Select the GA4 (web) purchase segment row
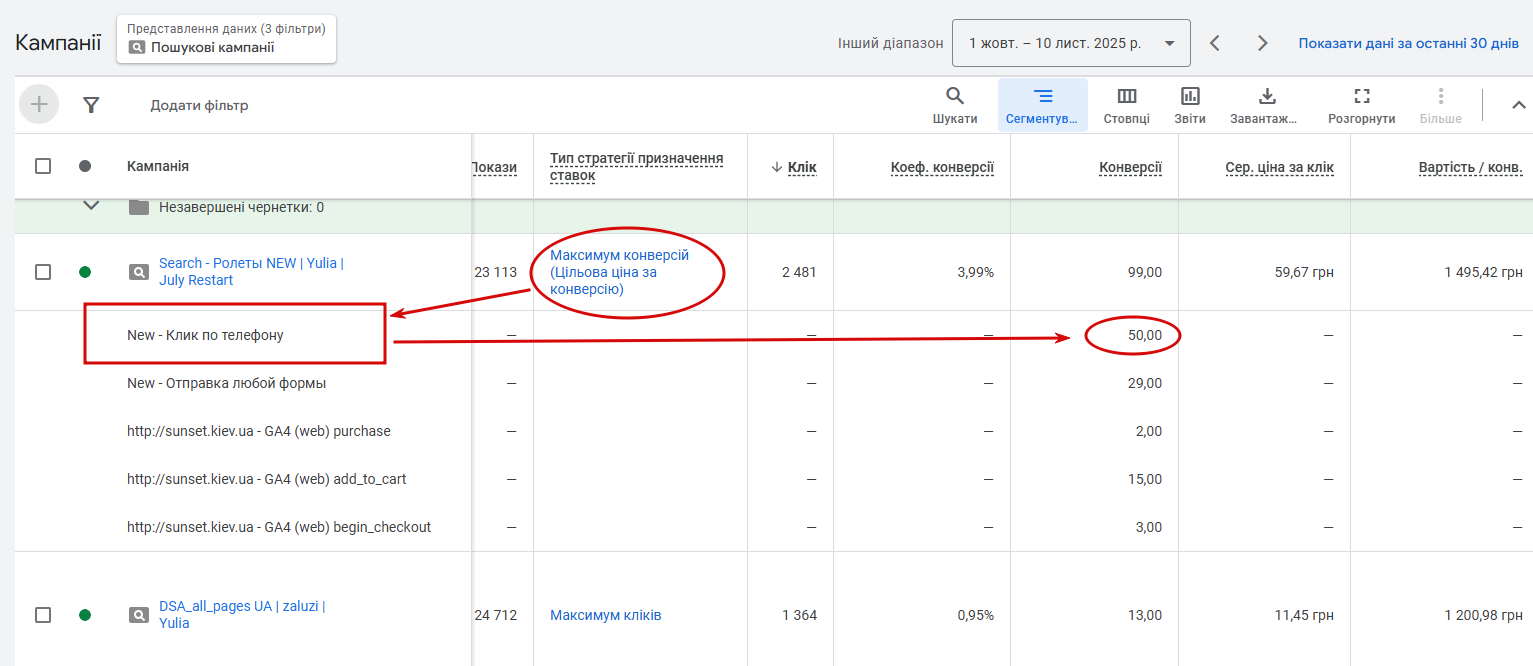 [x=259, y=431]
